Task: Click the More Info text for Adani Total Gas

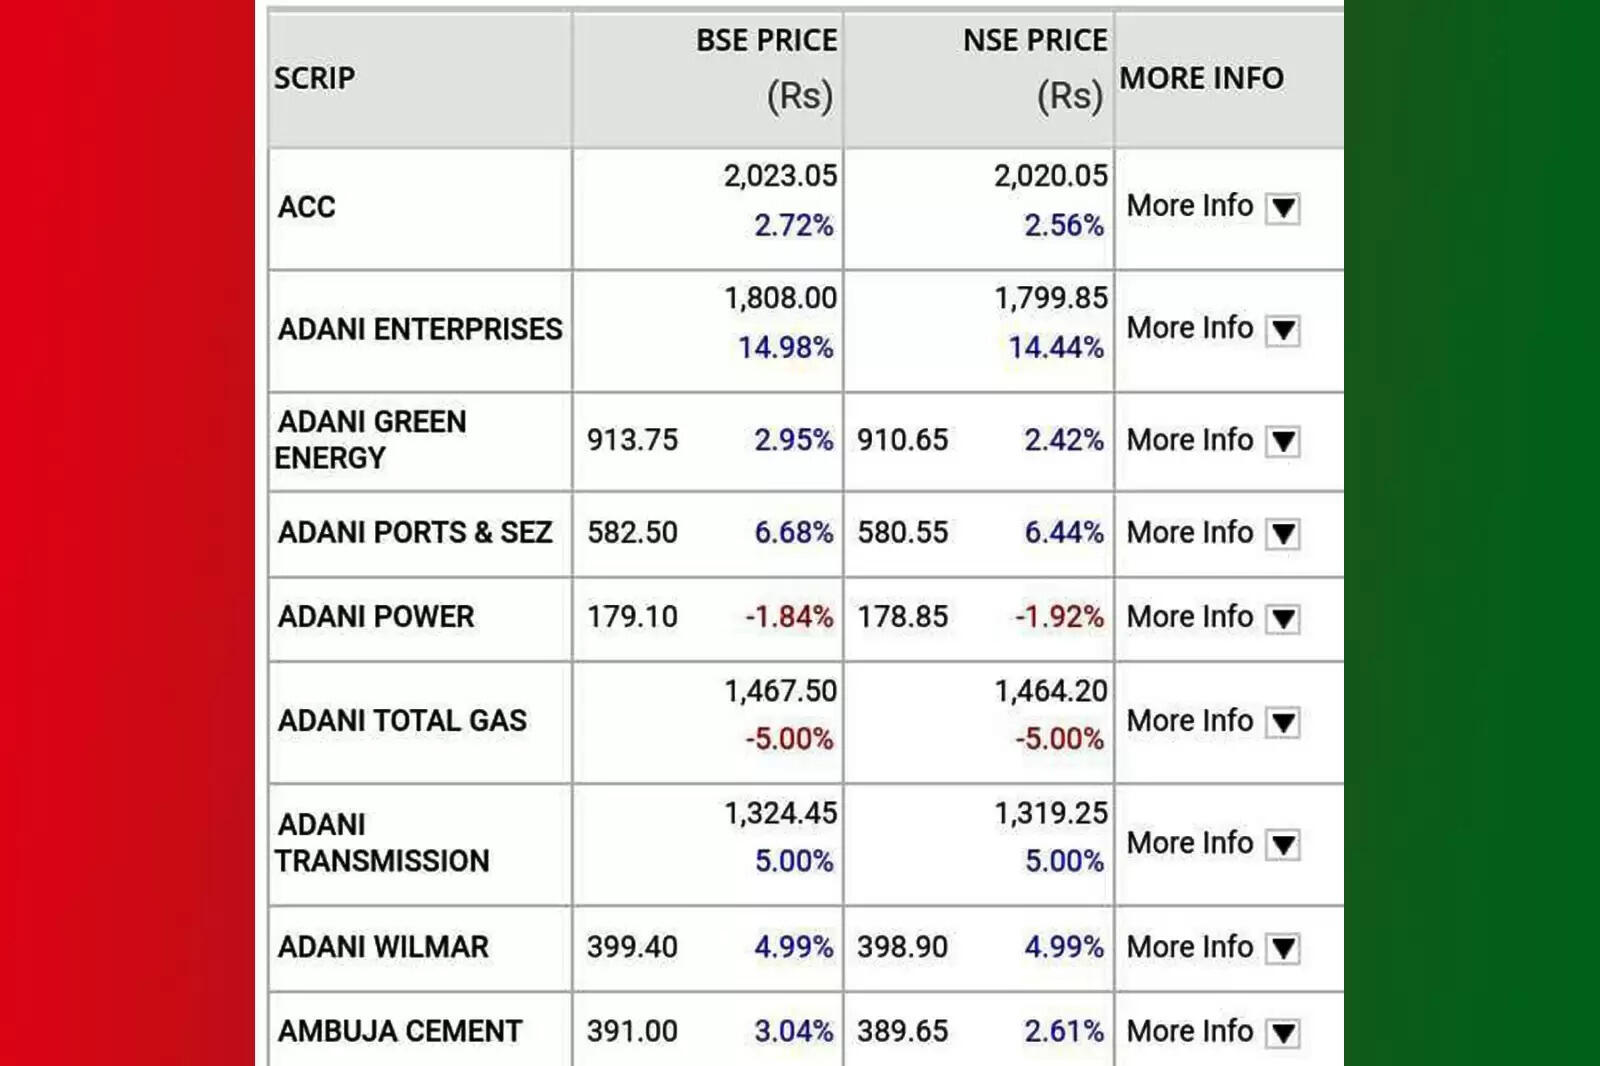Action: click(1189, 720)
